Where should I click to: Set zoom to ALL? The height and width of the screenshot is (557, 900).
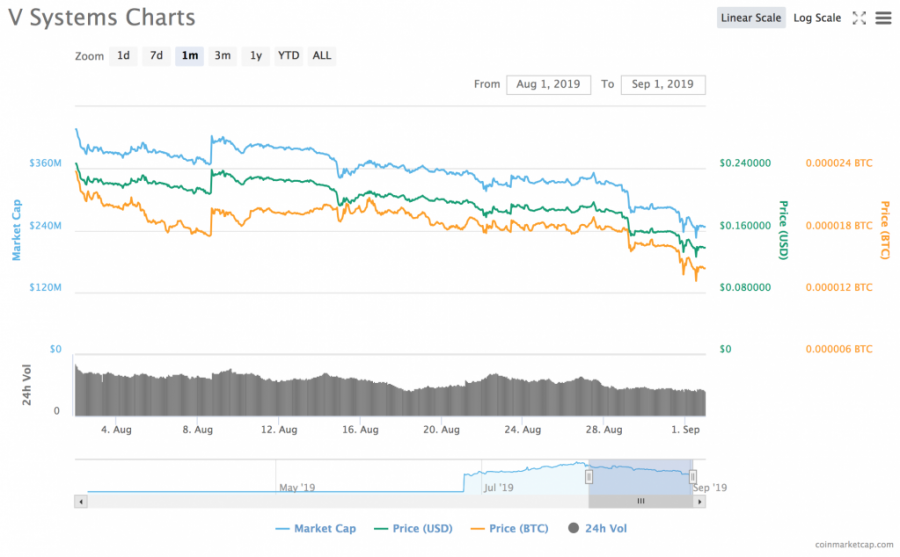321,56
